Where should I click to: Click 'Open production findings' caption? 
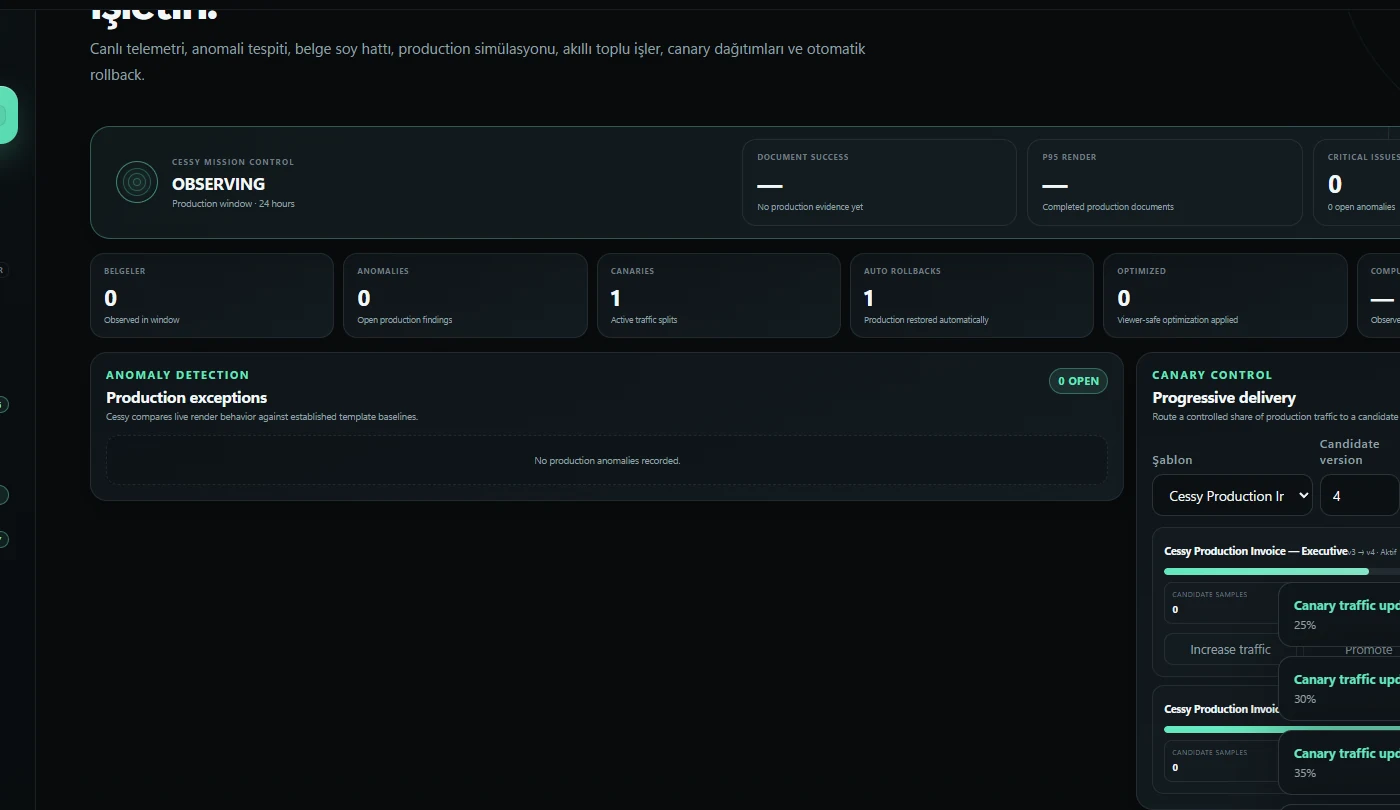(405, 320)
